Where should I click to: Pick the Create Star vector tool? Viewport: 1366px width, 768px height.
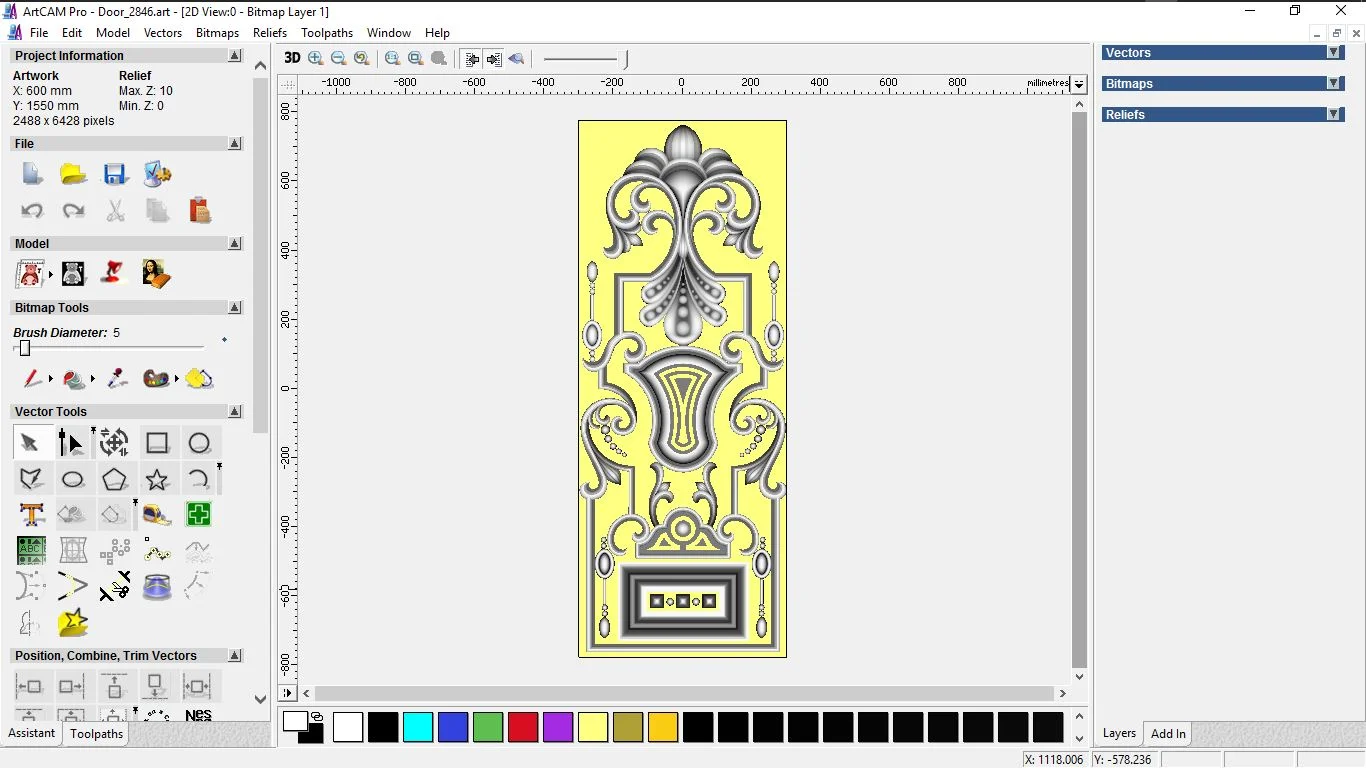(x=157, y=479)
